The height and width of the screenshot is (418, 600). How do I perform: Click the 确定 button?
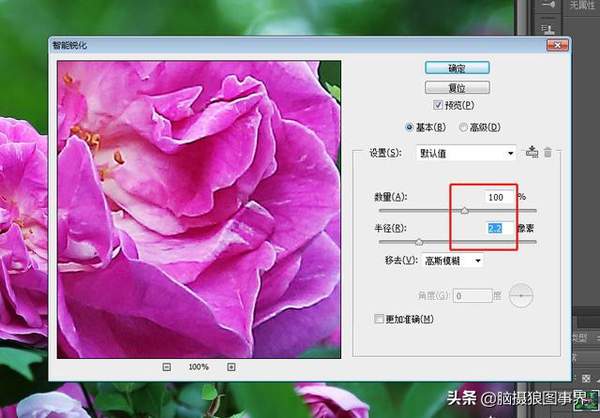456,67
